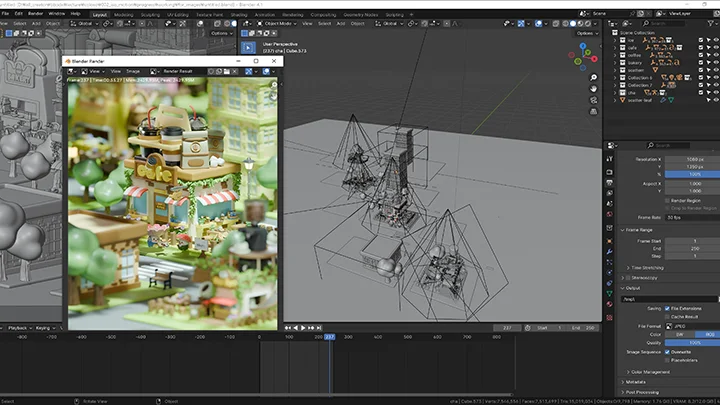Jump to timeline end frame

click(319, 328)
